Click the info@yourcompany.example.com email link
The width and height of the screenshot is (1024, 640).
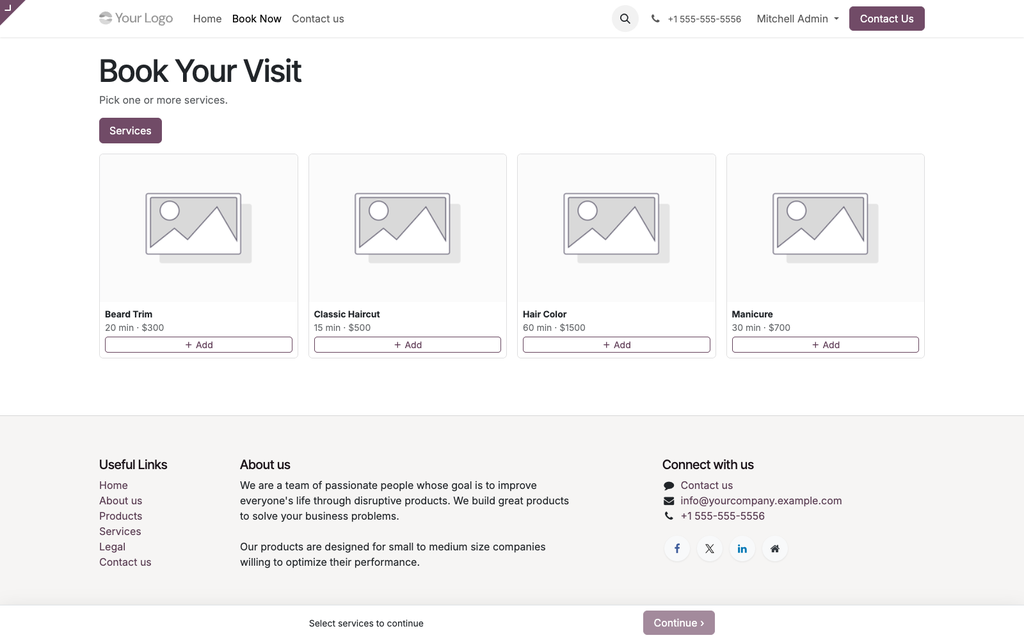coord(761,501)
